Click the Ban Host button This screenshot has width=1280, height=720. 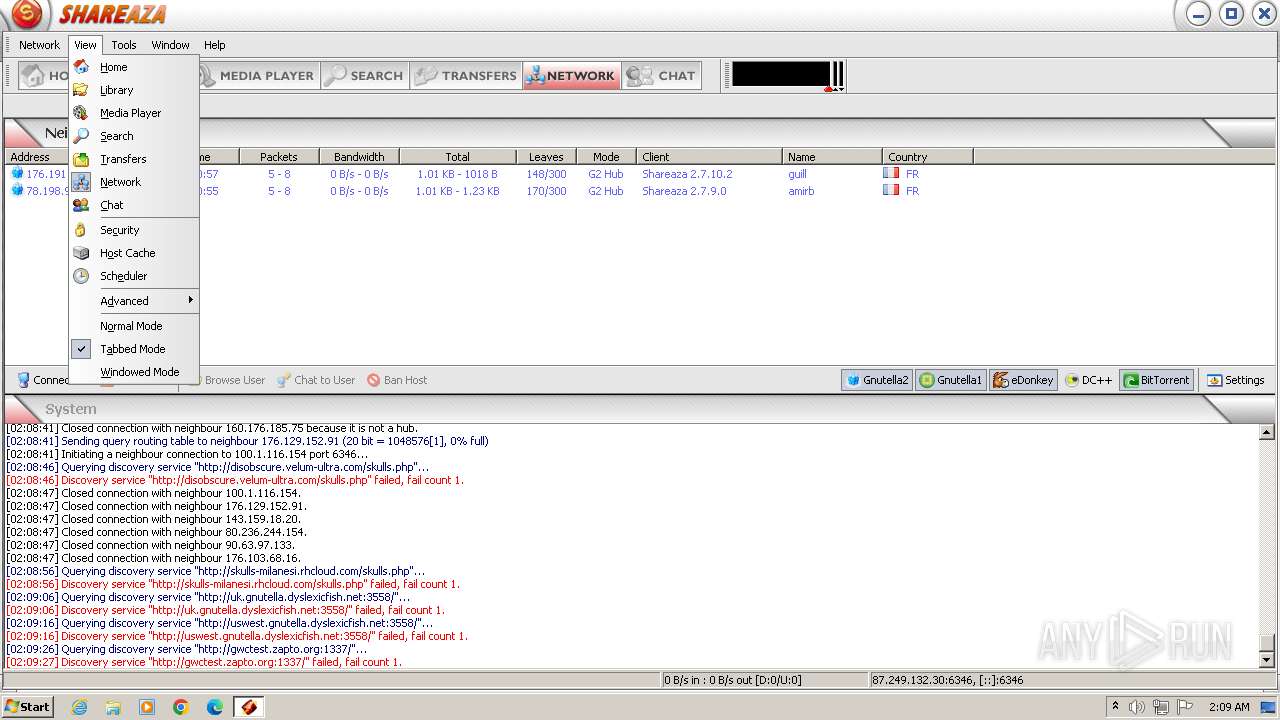coord(397,380)
